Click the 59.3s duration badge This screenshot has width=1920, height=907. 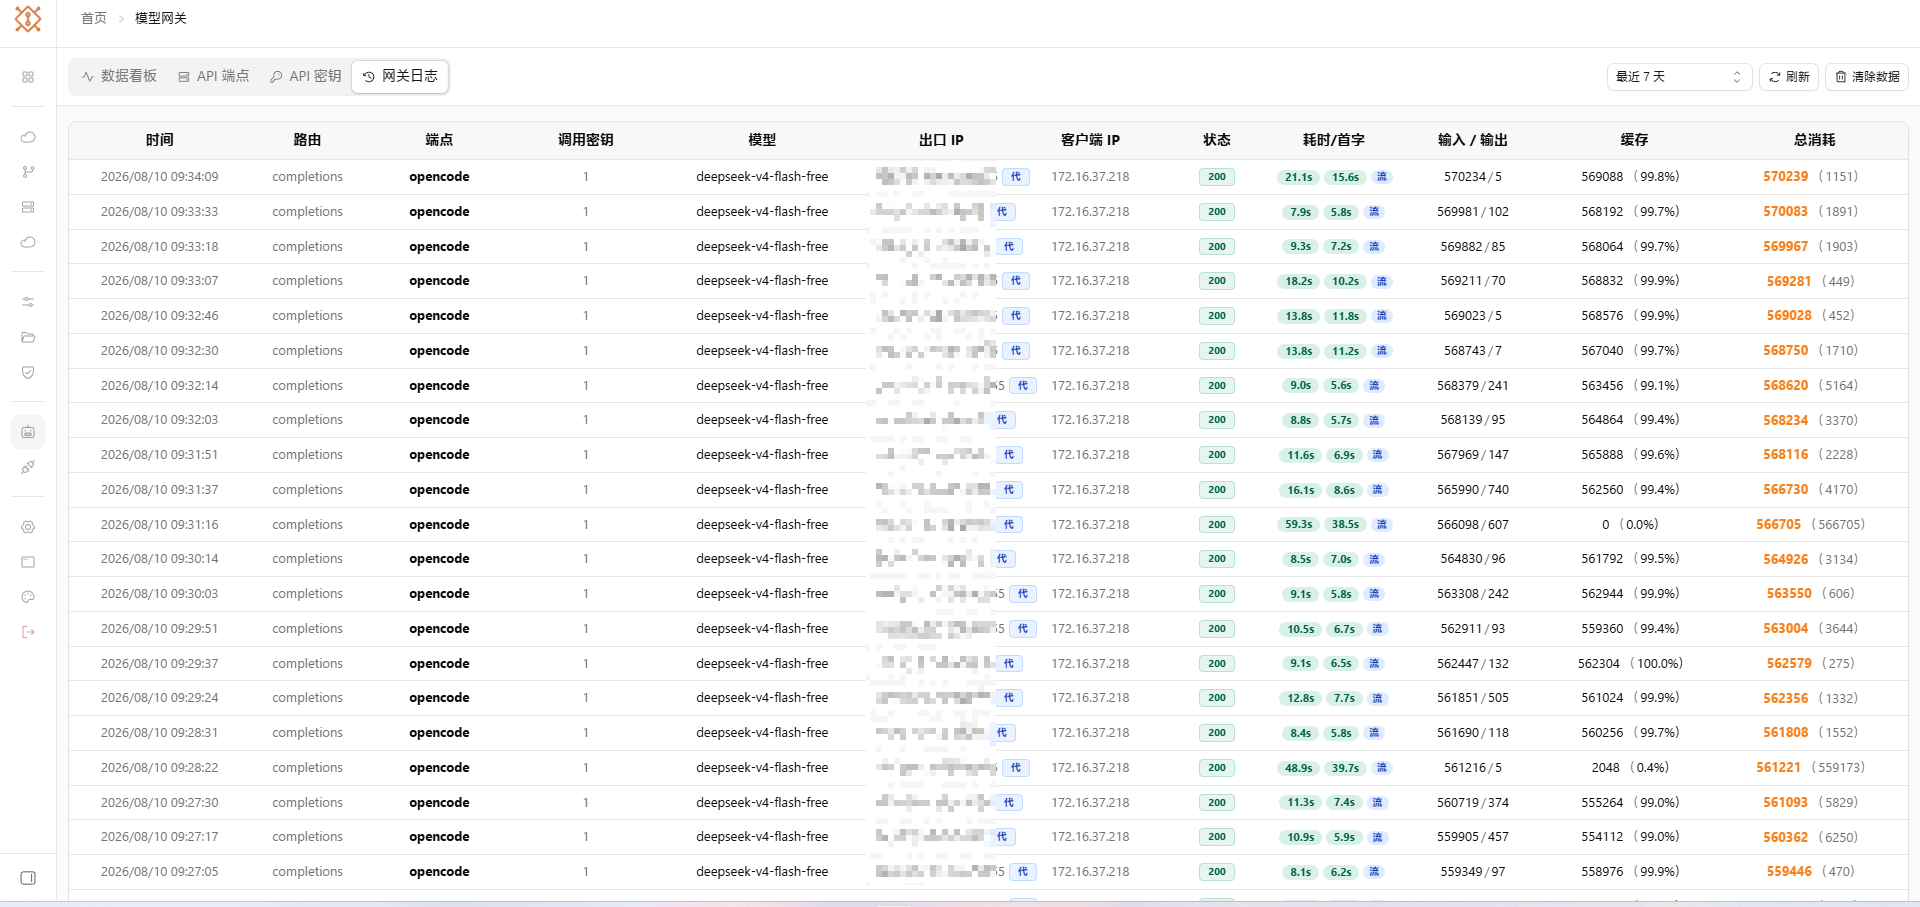pyautogui.click(x=1299, y=525)
